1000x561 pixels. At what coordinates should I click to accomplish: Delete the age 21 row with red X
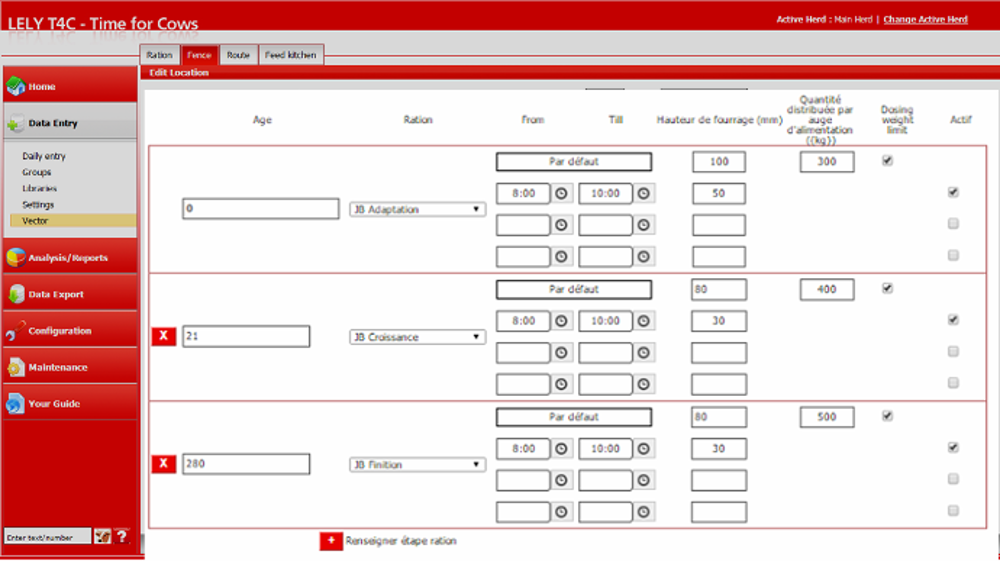[x=164, y=336]
